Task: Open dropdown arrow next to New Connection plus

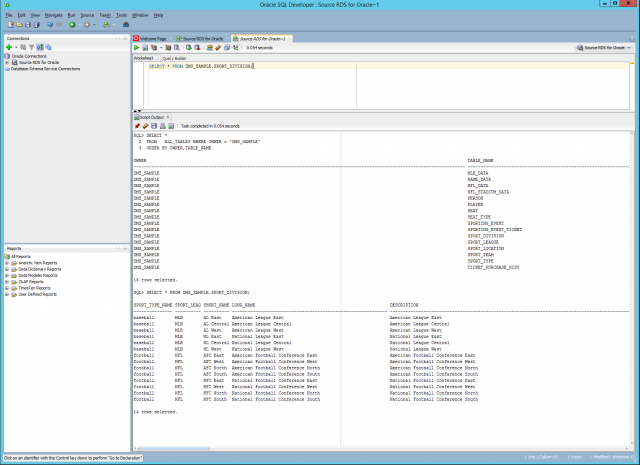Action: coord(16,47)
